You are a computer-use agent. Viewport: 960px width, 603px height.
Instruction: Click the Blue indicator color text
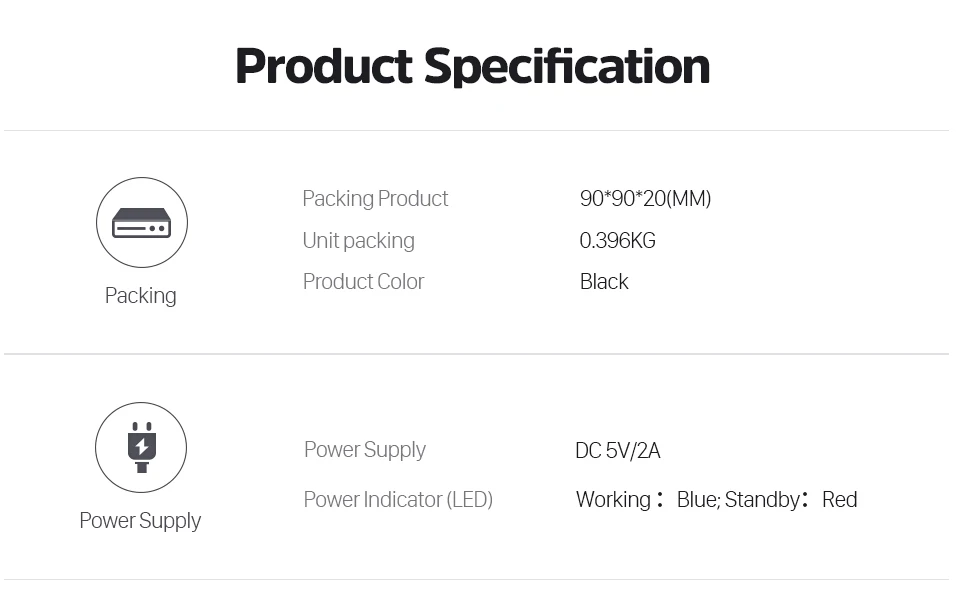pos(697,500)
